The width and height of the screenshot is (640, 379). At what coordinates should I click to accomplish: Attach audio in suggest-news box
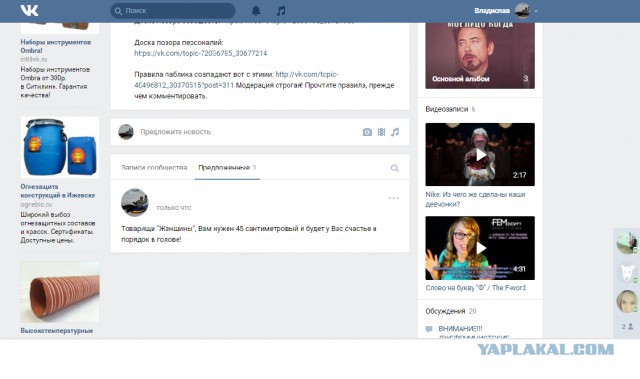tap(395, 132)
